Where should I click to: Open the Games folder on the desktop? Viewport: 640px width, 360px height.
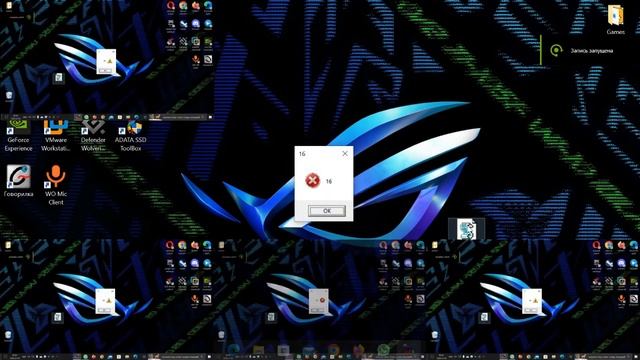coord(616,20)
